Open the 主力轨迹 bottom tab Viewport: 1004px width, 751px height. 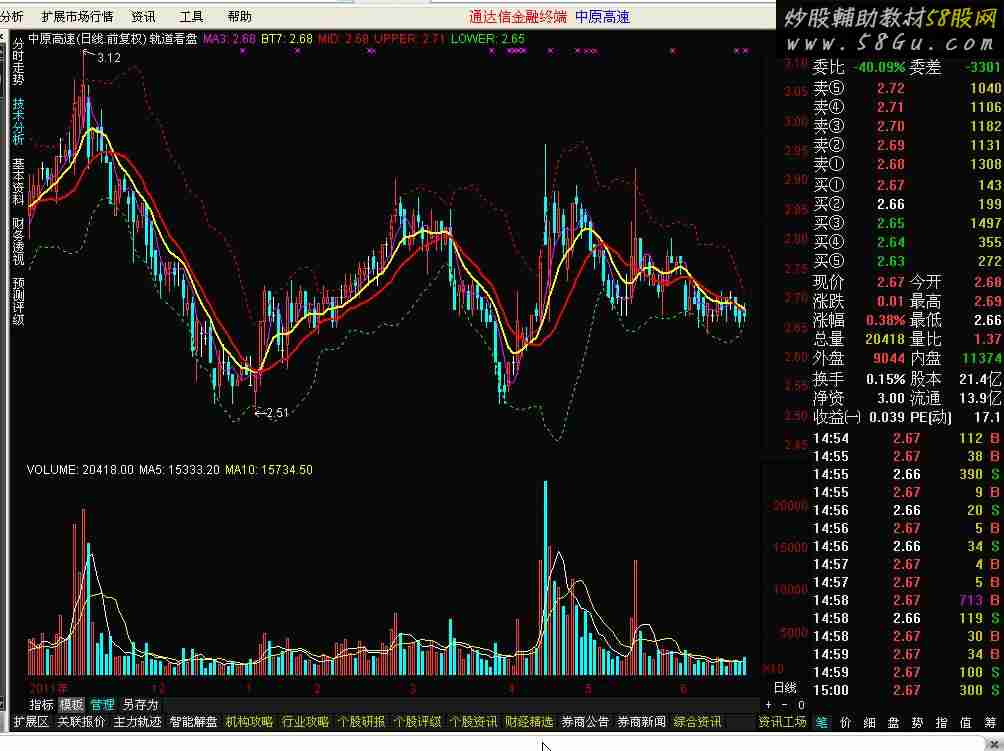point(137,722)
